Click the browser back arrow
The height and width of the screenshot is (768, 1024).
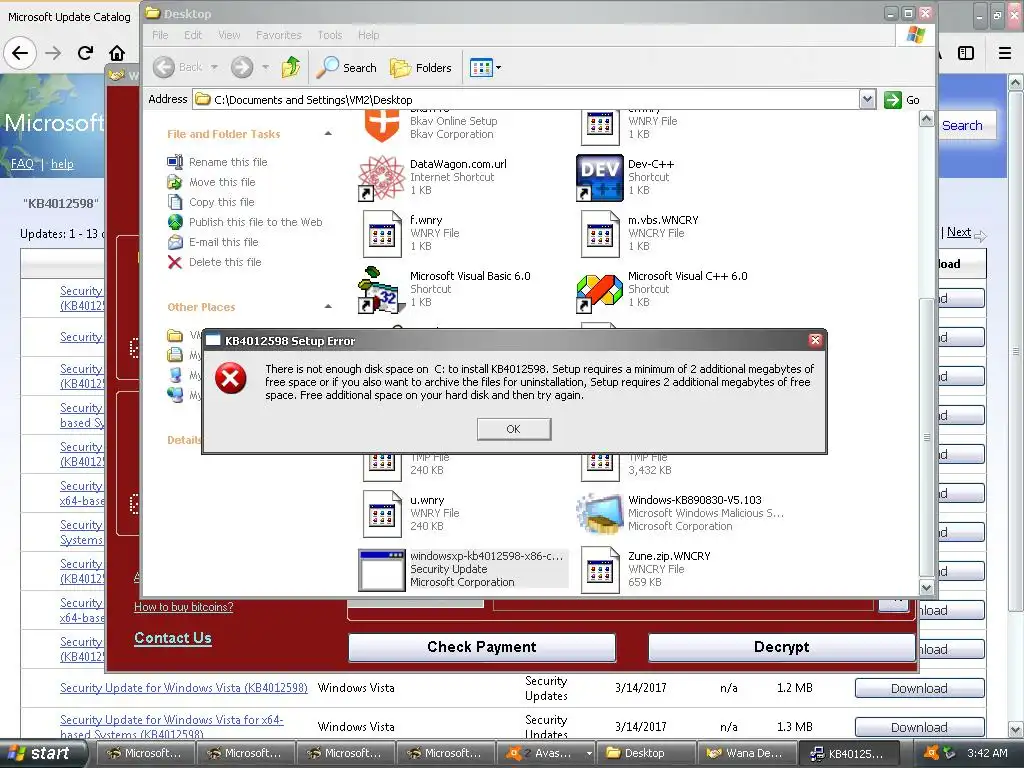tap(20, 53)
